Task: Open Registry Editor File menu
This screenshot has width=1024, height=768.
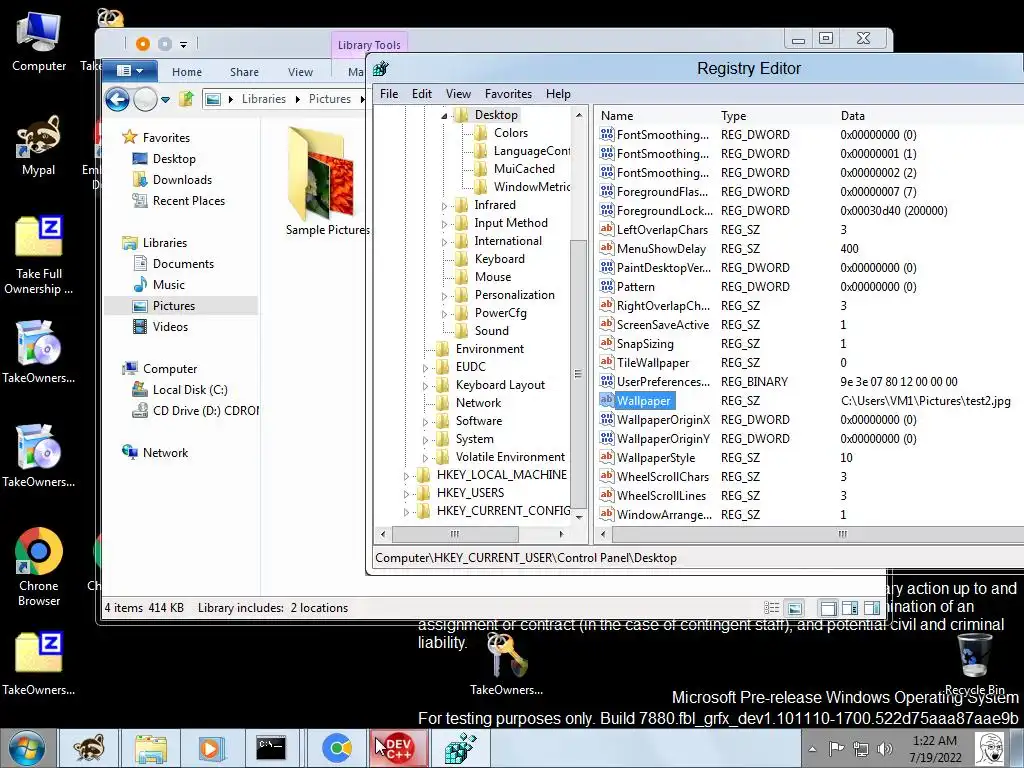Action: pos(389,94)
